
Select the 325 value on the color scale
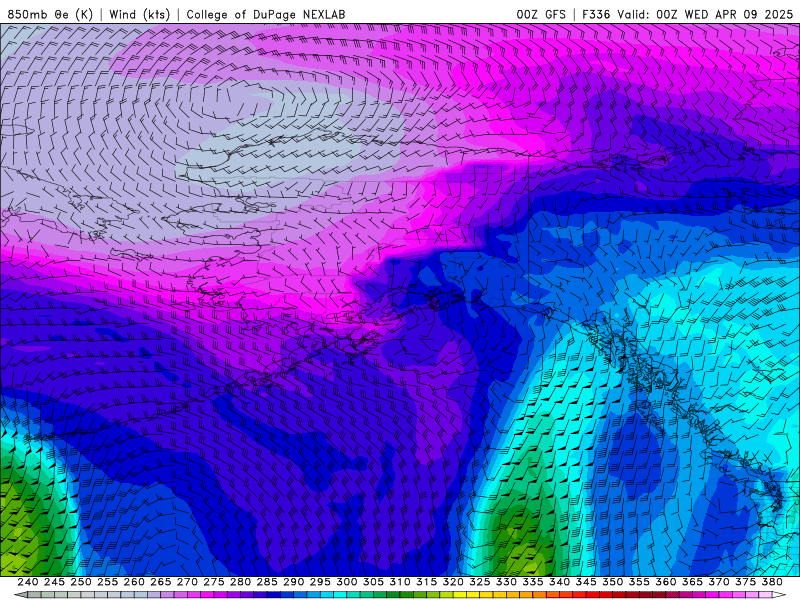(x=480, y=582)
